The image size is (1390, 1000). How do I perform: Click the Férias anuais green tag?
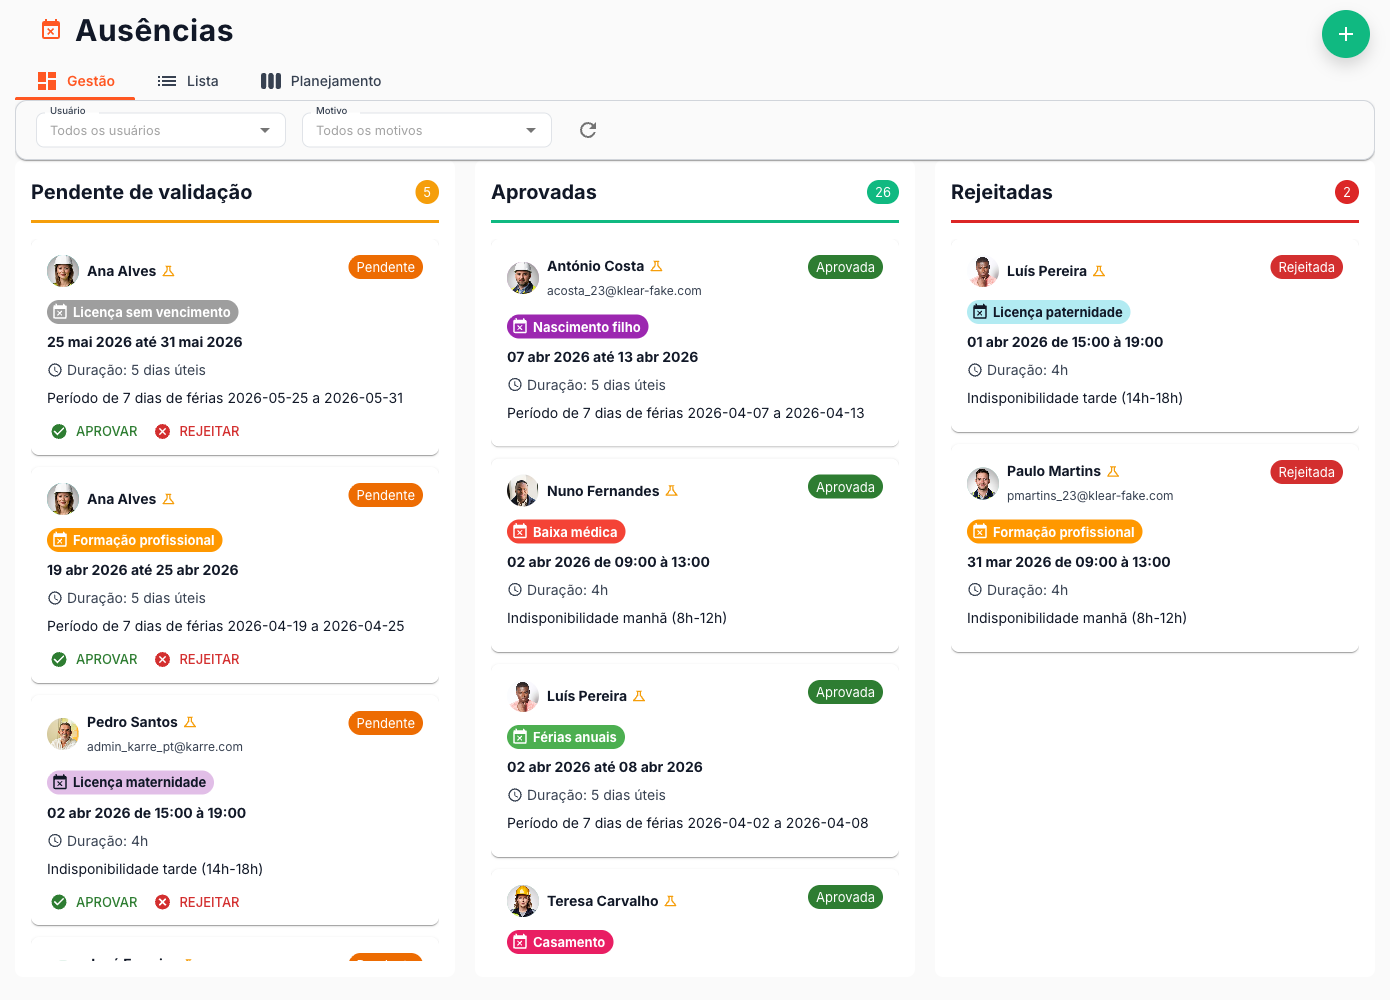point(565,737)
